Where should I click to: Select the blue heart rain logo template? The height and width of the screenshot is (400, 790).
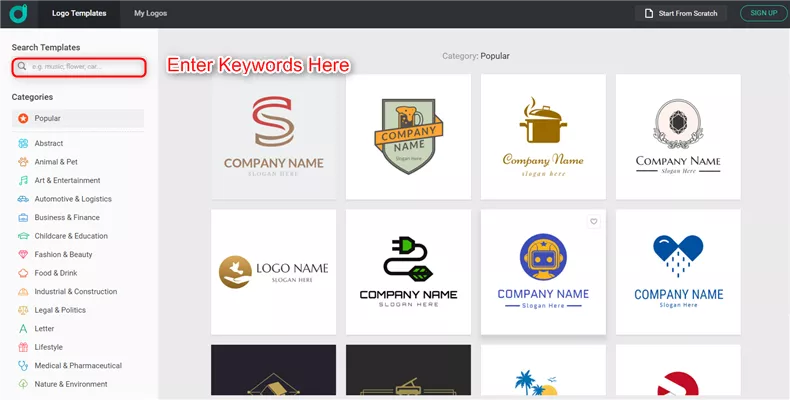pyautogui.click(x=678, y=271)
